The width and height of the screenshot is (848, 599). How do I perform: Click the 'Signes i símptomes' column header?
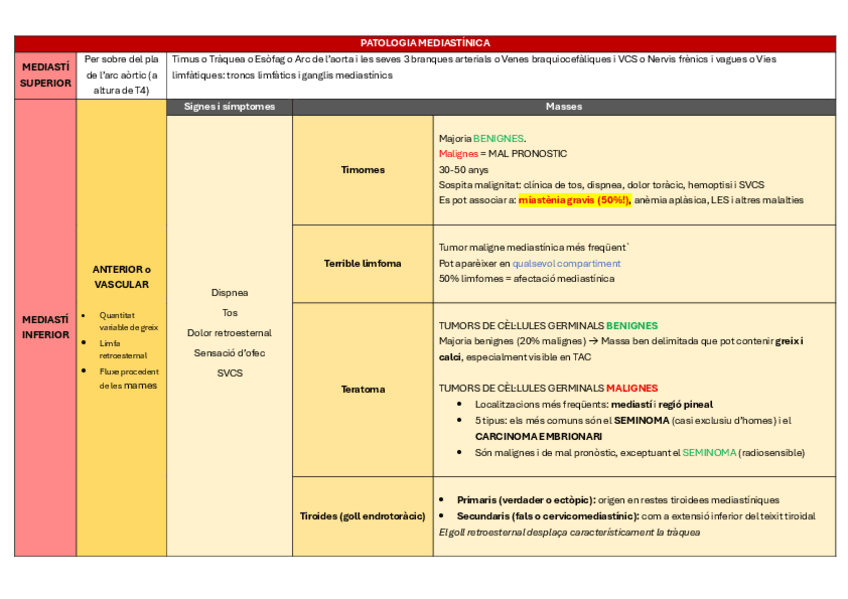[x=229, y=106]
